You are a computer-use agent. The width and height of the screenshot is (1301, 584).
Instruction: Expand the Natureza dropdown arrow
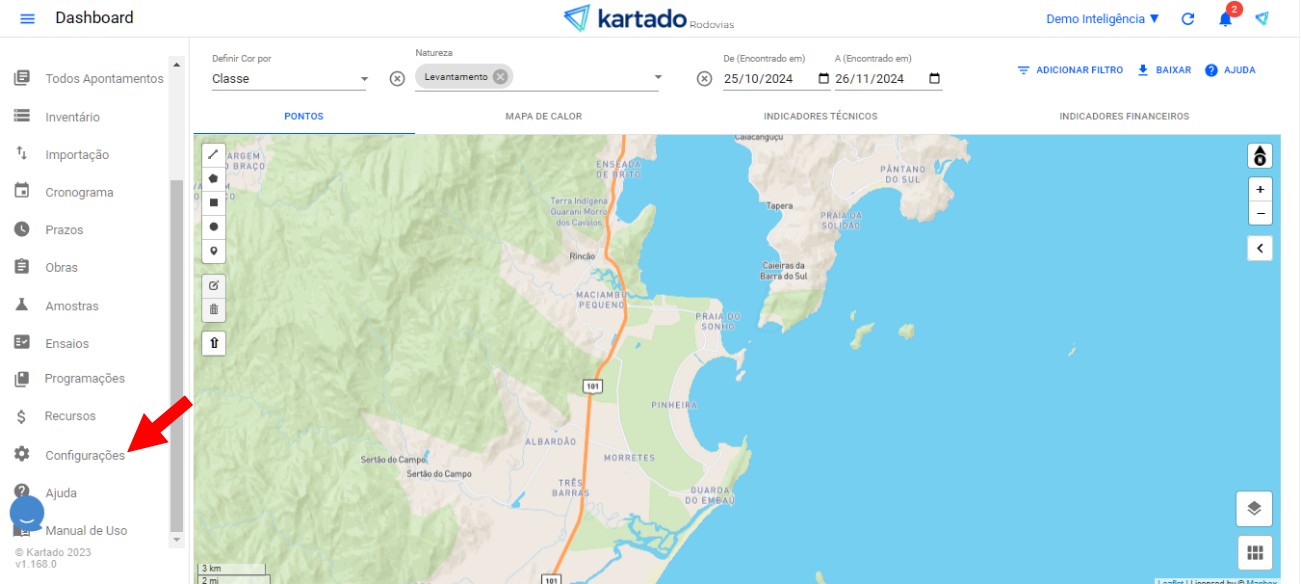click(x=658, y=78)
